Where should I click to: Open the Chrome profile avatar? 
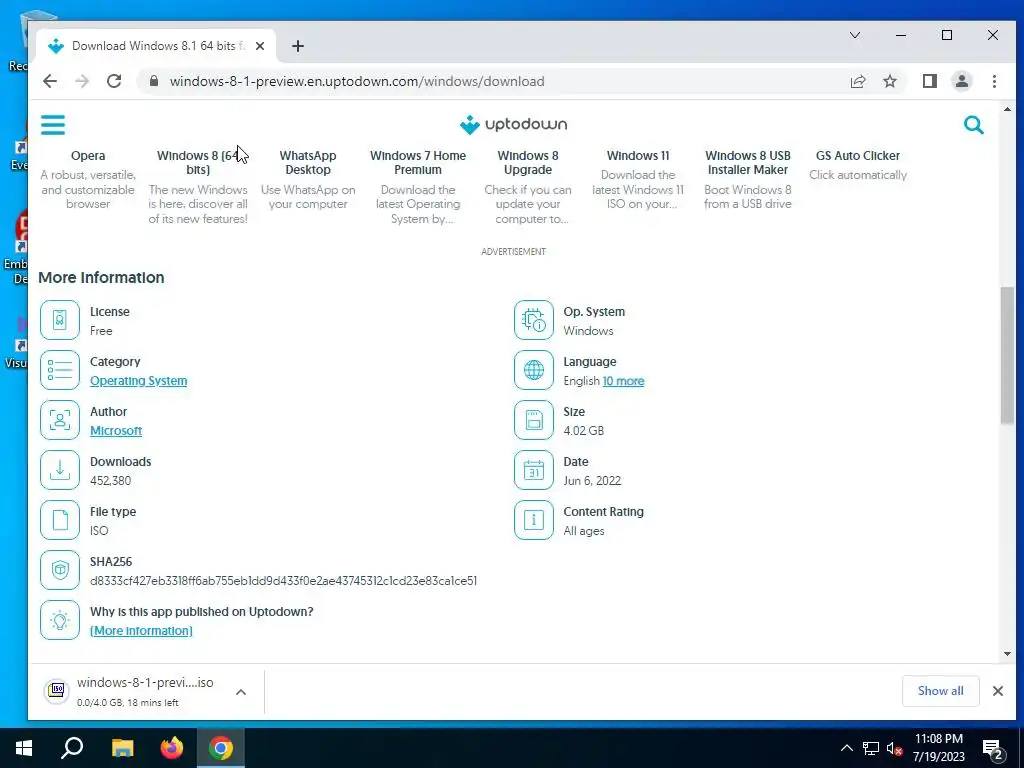(x=961, y=81)
